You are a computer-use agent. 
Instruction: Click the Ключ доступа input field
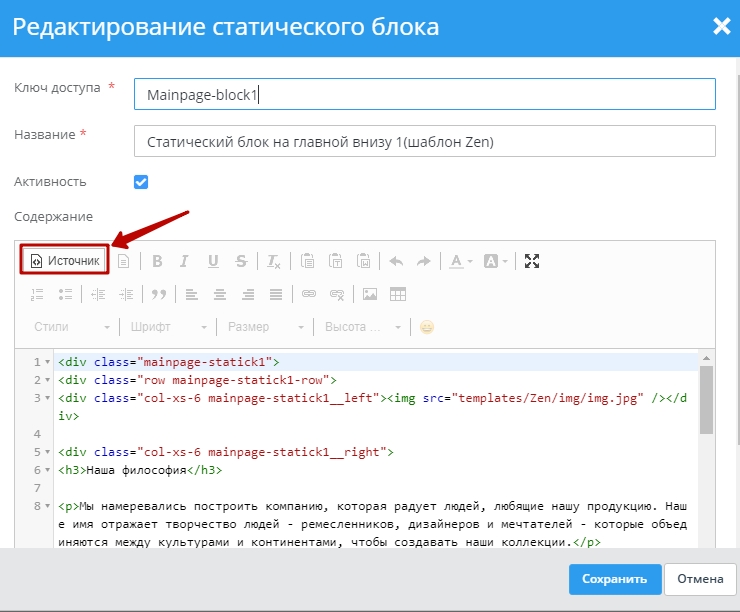(424, 94)
